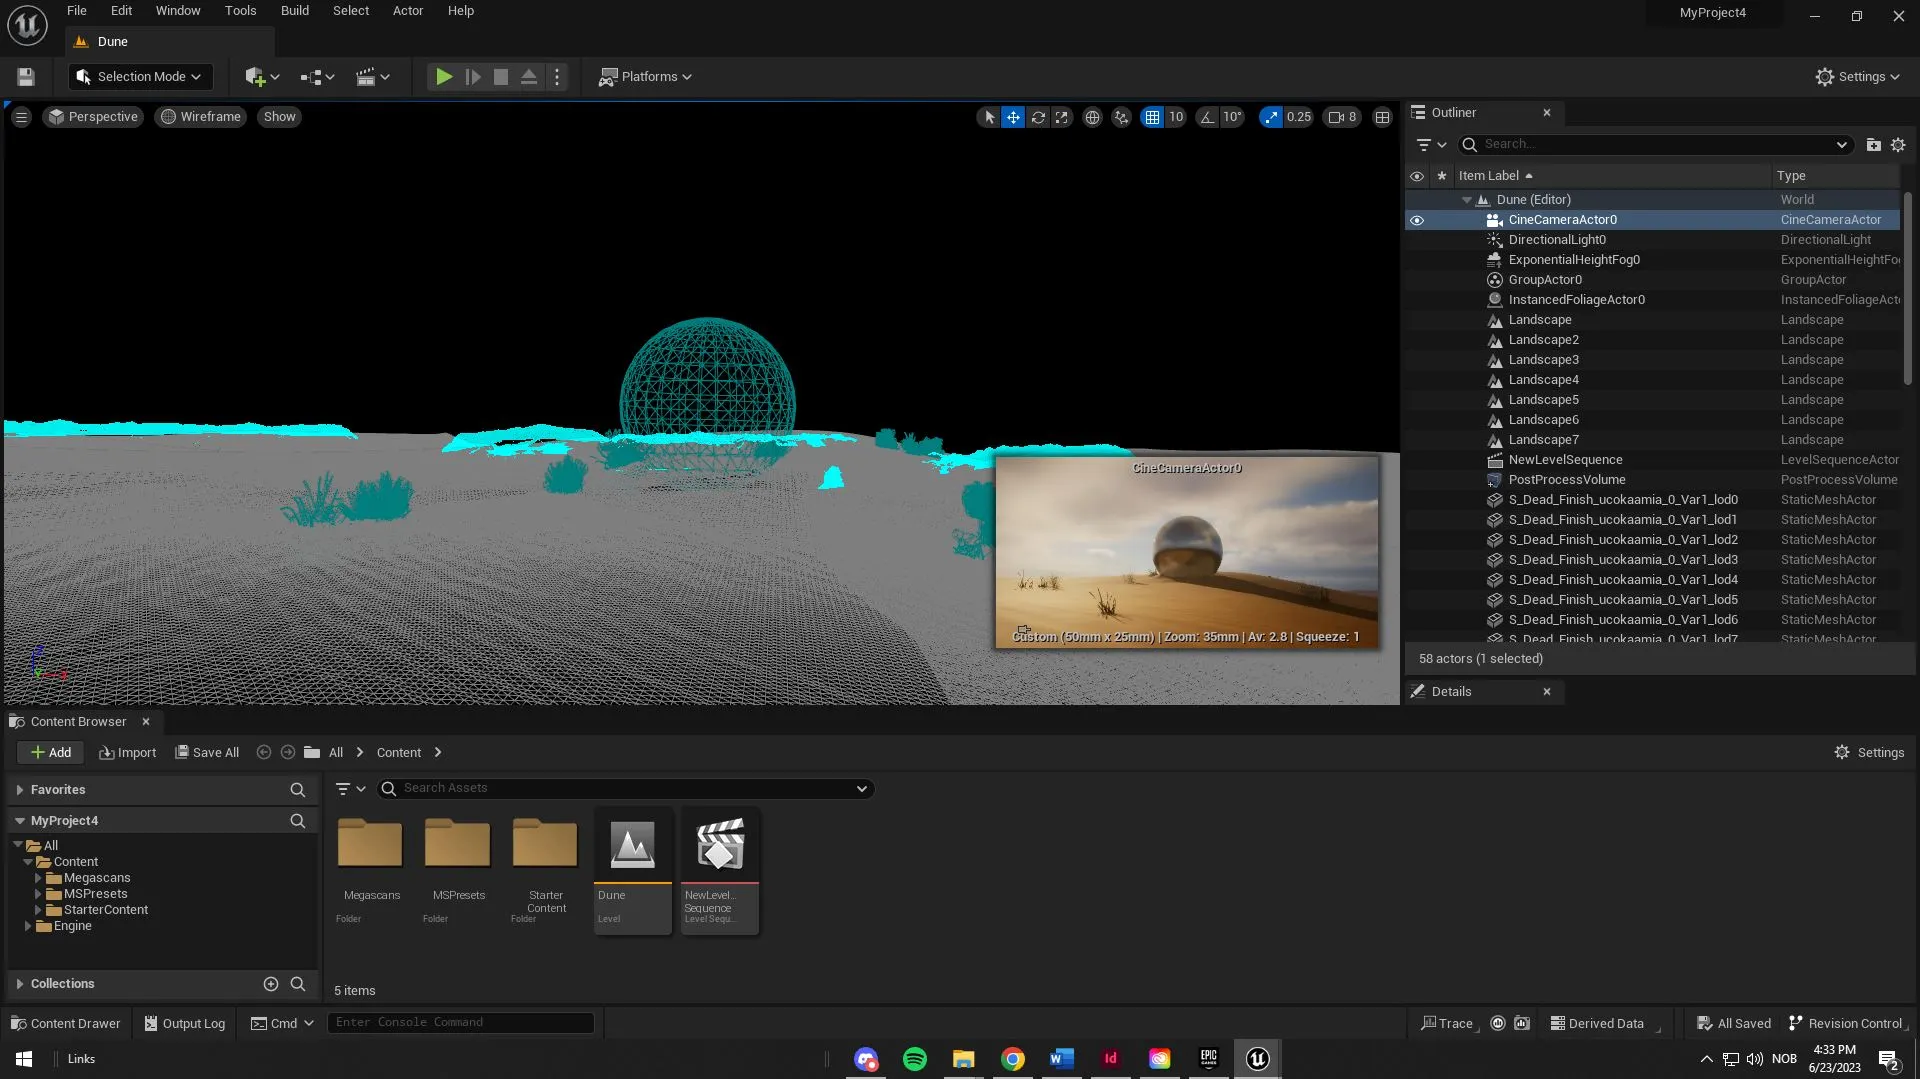Viewport: 1920px width, 1079px height.
Task: Open the grid snap value 10
Action: point(1176,117)
